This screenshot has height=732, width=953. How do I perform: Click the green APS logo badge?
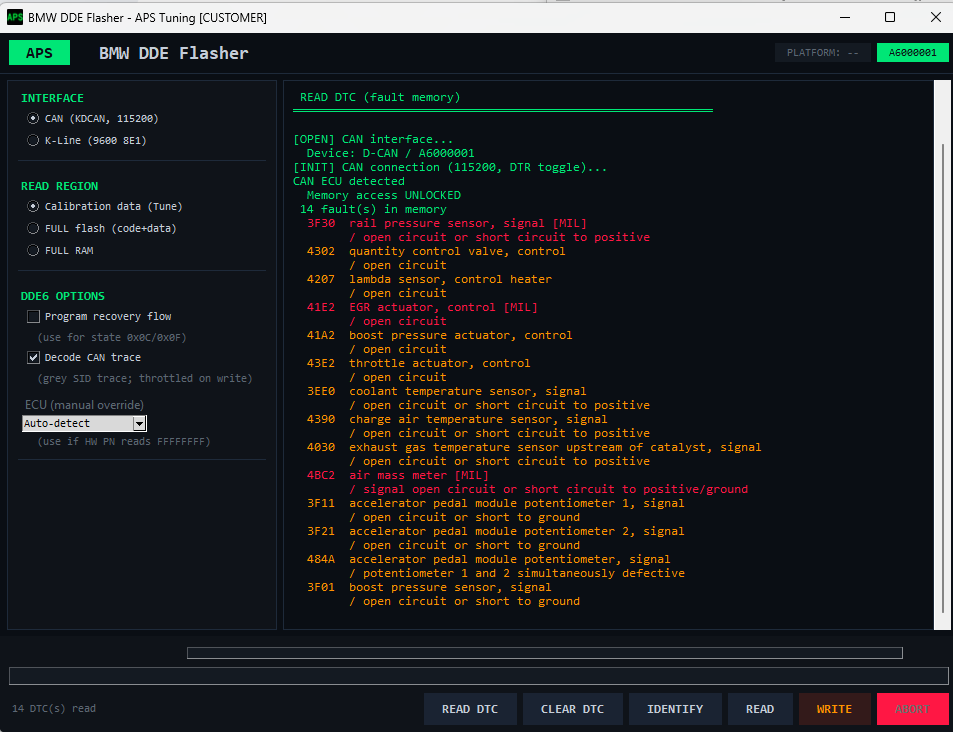tap(40, 53)
